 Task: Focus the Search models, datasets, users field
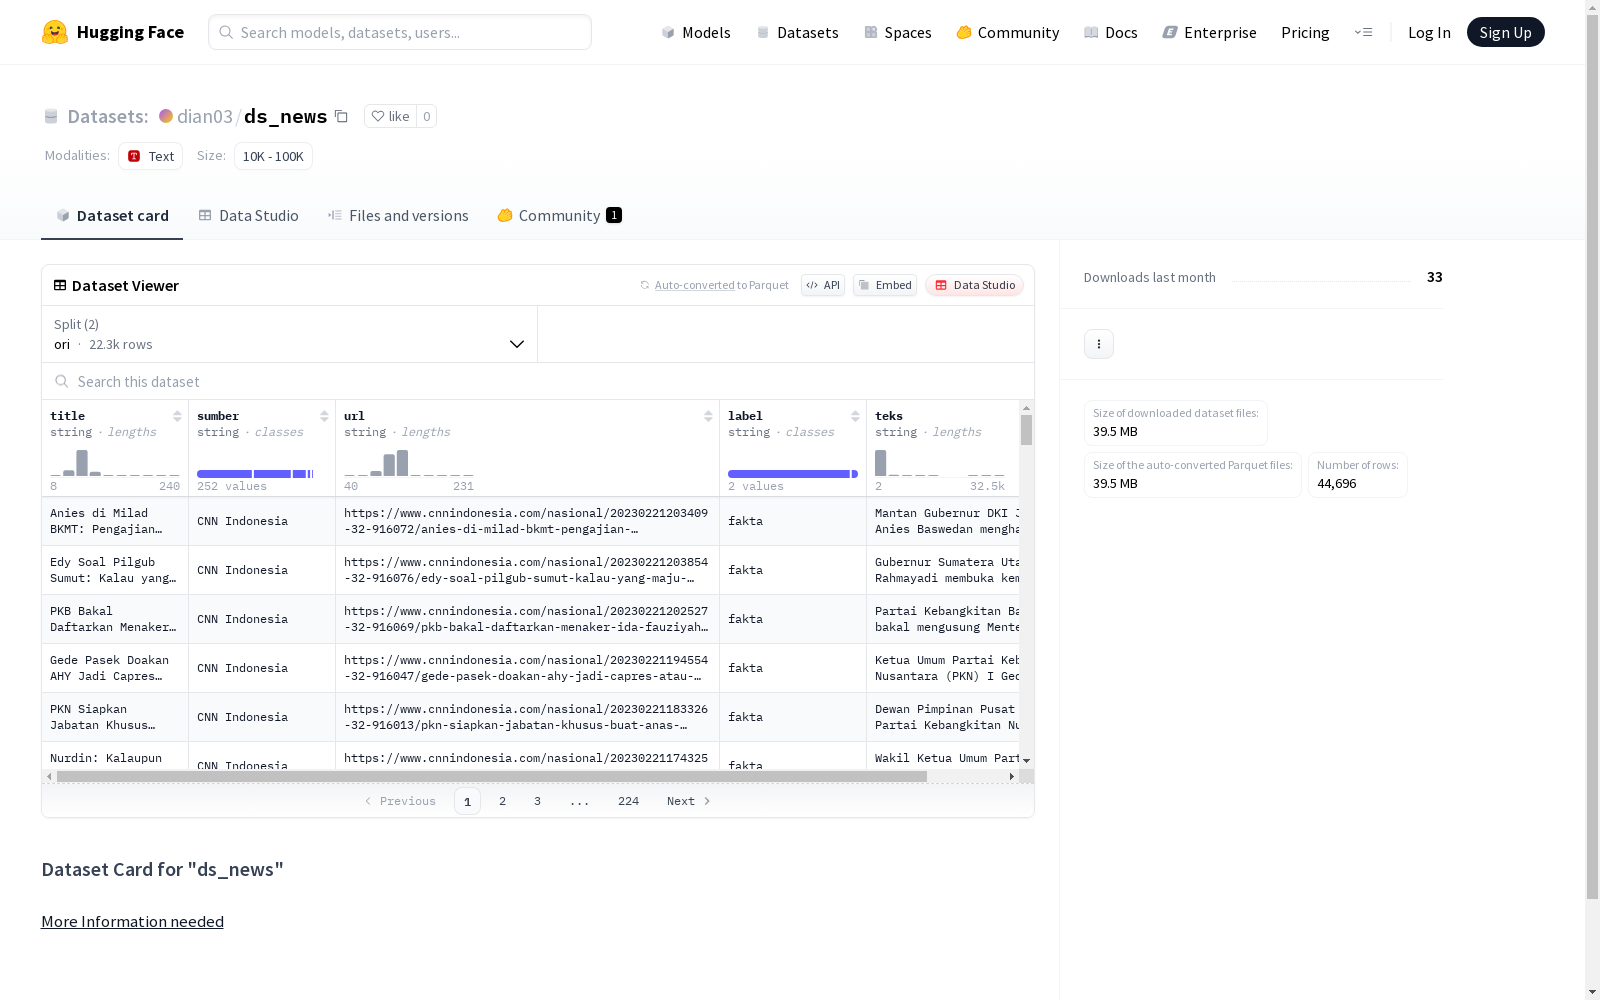[400, 32]
